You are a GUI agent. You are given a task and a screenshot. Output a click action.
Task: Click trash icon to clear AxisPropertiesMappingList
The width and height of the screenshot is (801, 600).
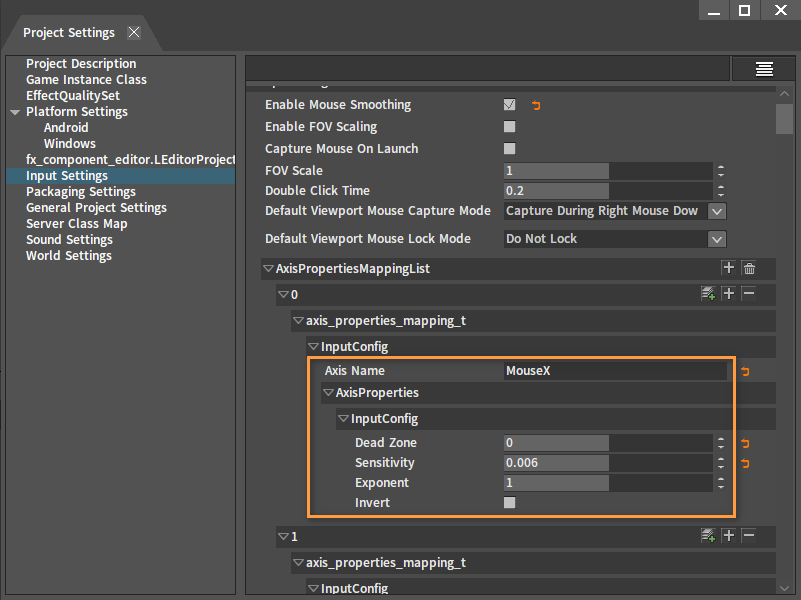coord(749,268)
